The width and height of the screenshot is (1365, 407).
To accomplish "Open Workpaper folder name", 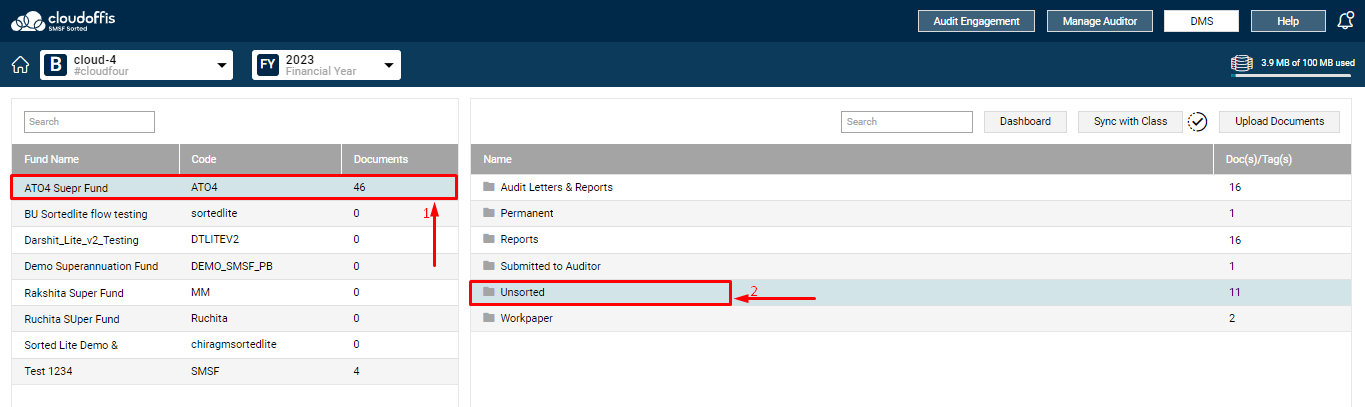I will (526, 318).
